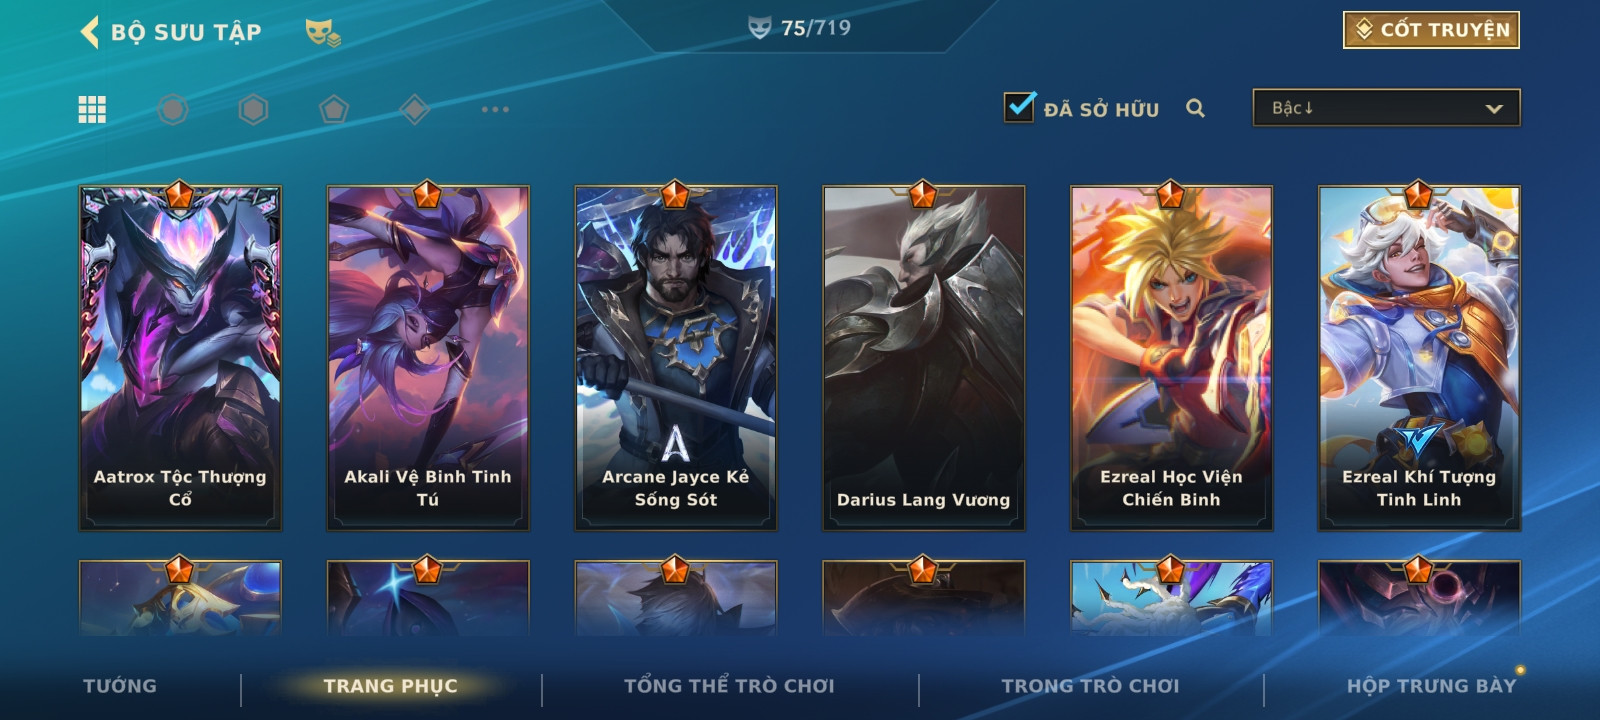Uncheck the Đã Sở Hữu checkbox

[x=1020, y=106]
